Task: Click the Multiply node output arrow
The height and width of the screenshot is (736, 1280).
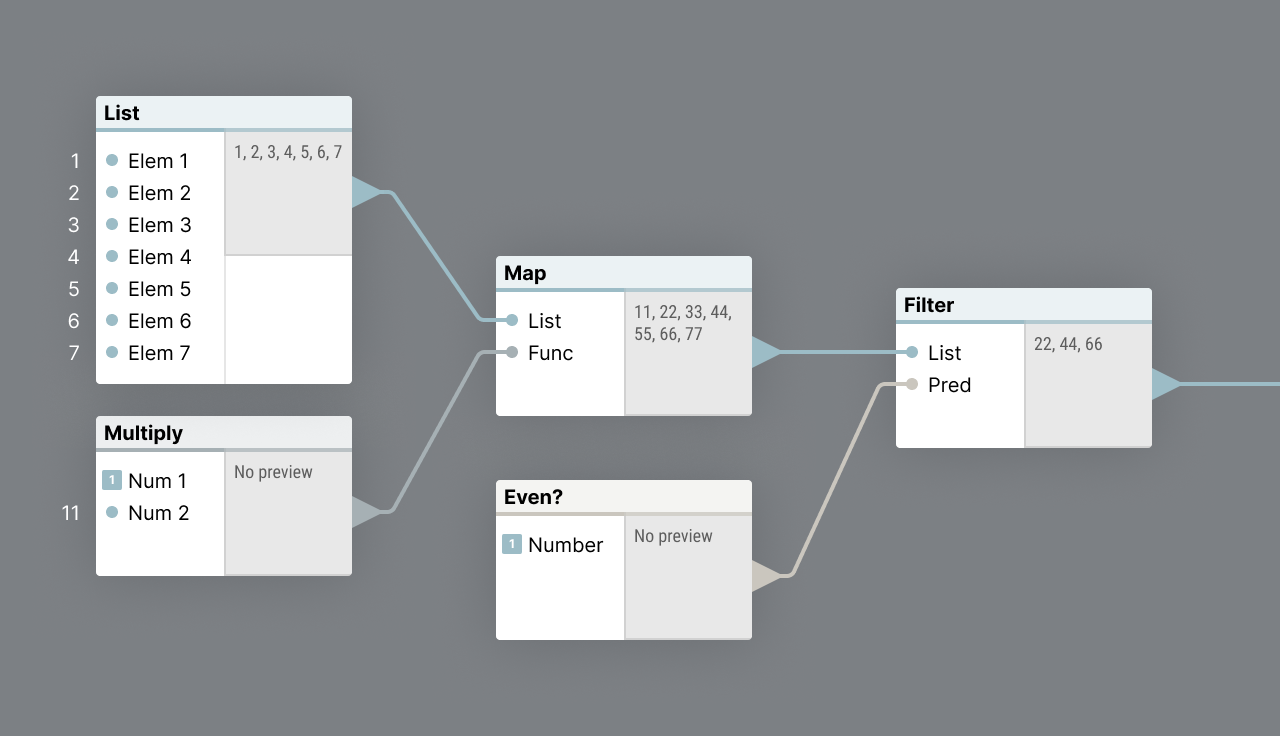Action: (x=366, y=512)
